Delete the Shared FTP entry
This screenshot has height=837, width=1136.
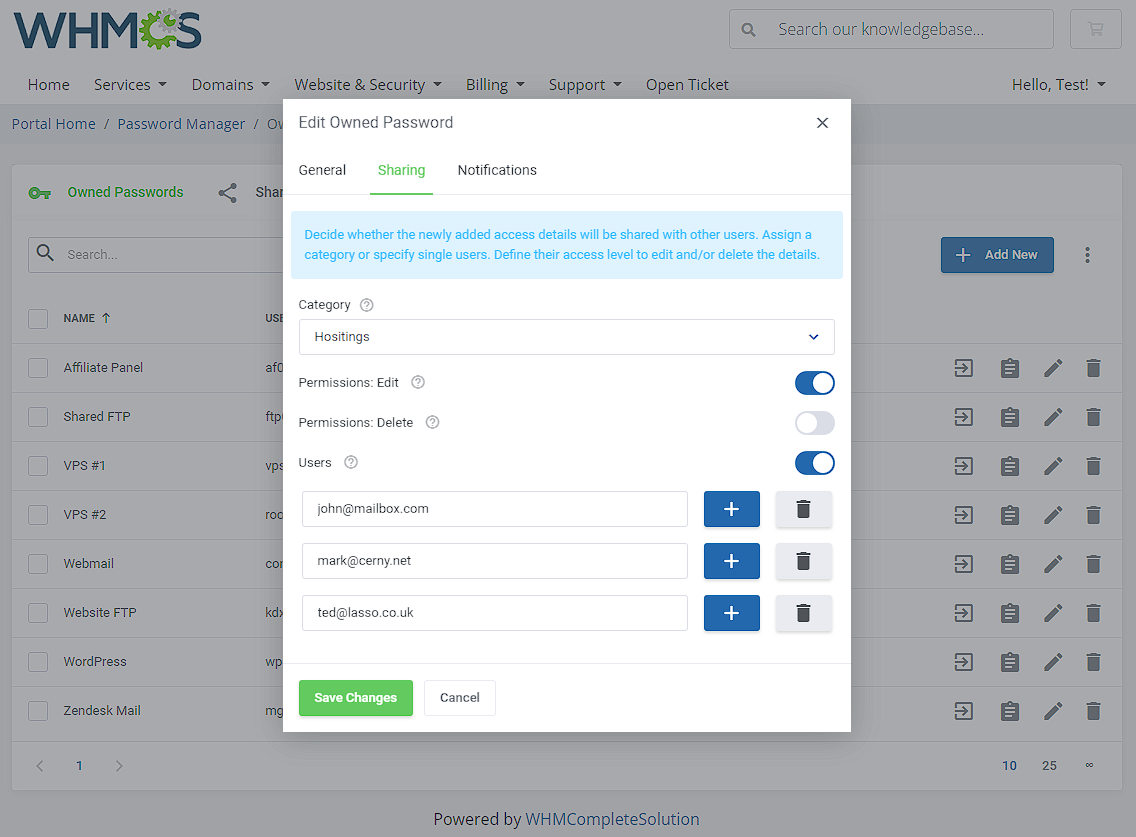point(1093,417)
